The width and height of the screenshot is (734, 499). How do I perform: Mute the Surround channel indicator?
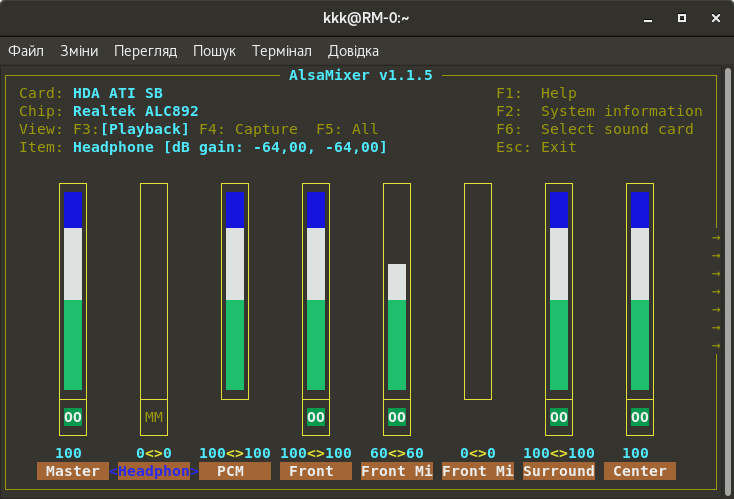click(559, 417)
